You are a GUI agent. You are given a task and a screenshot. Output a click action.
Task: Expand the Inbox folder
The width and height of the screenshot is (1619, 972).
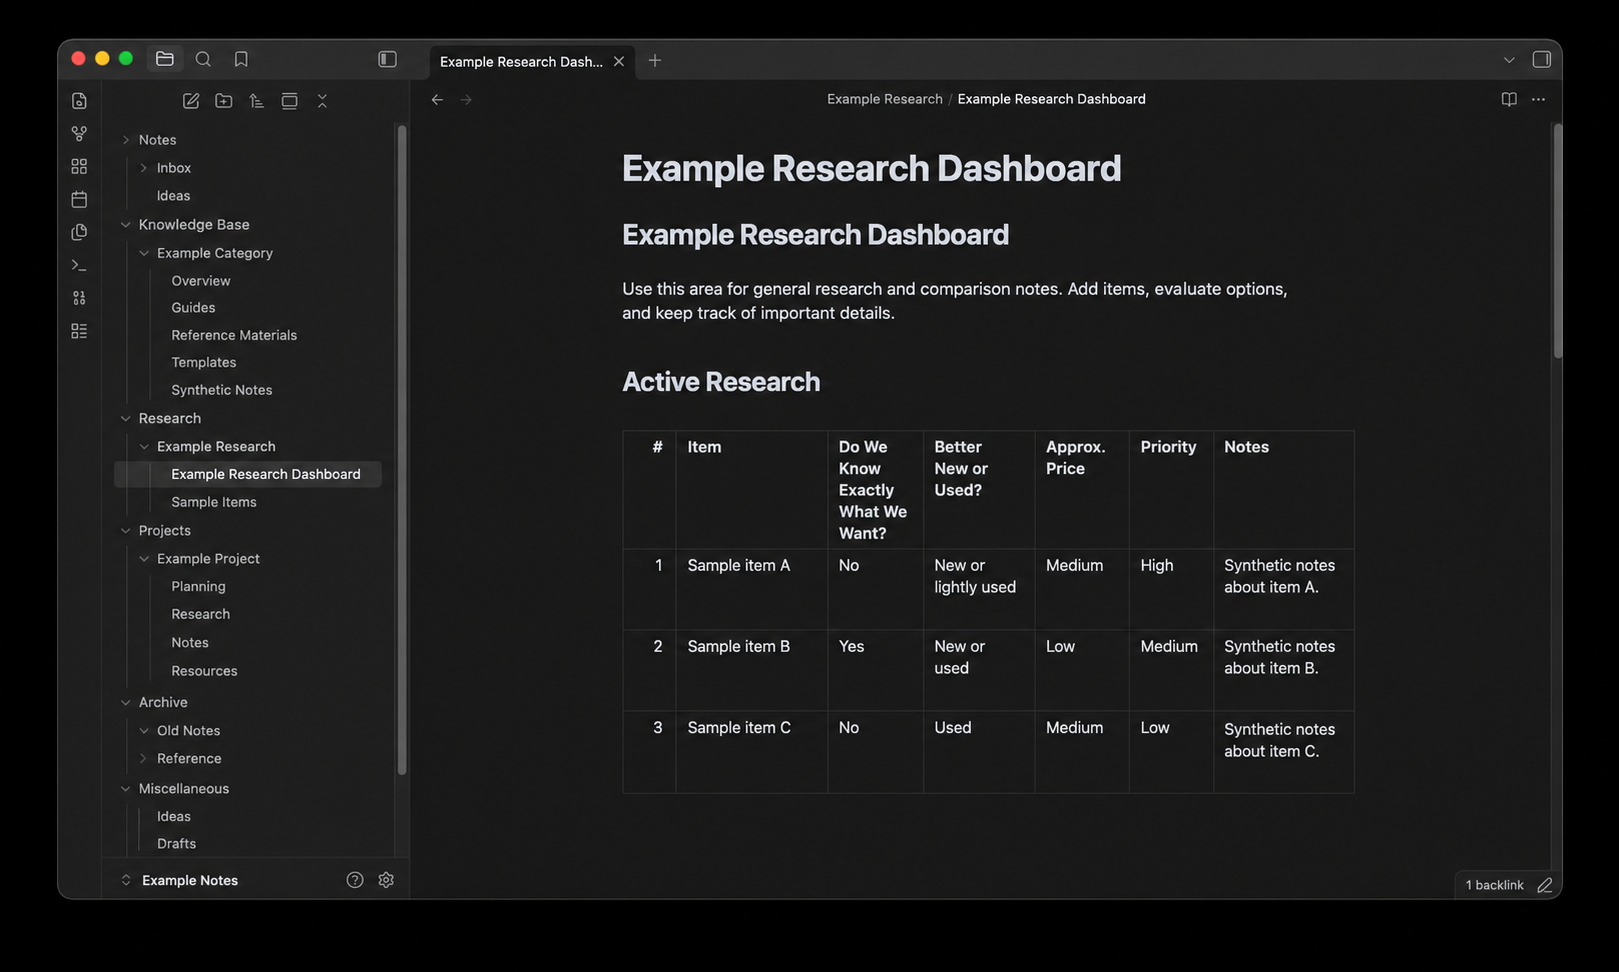[x=144, y=168]
